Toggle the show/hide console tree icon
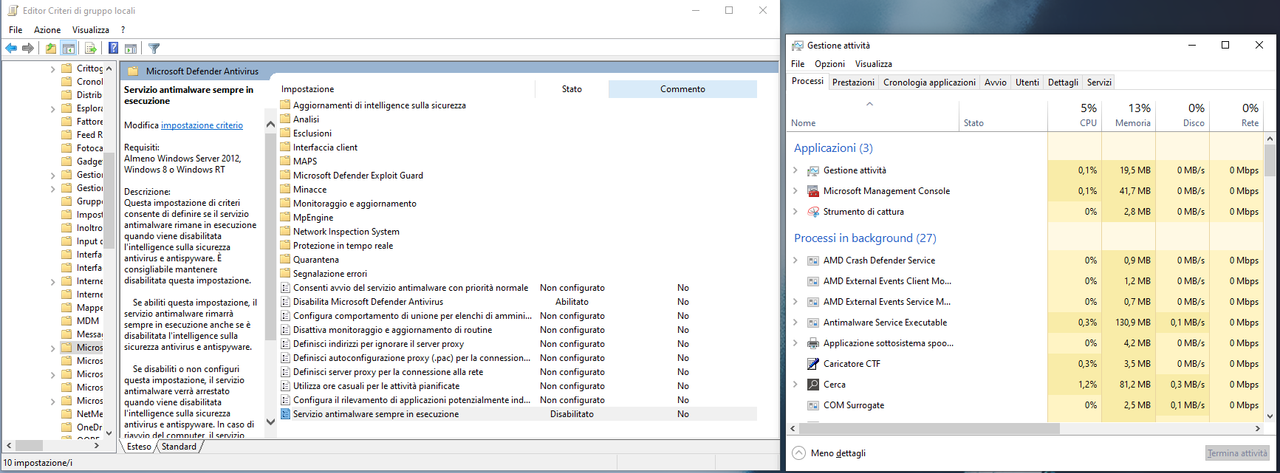 click(x=70, y=48)
